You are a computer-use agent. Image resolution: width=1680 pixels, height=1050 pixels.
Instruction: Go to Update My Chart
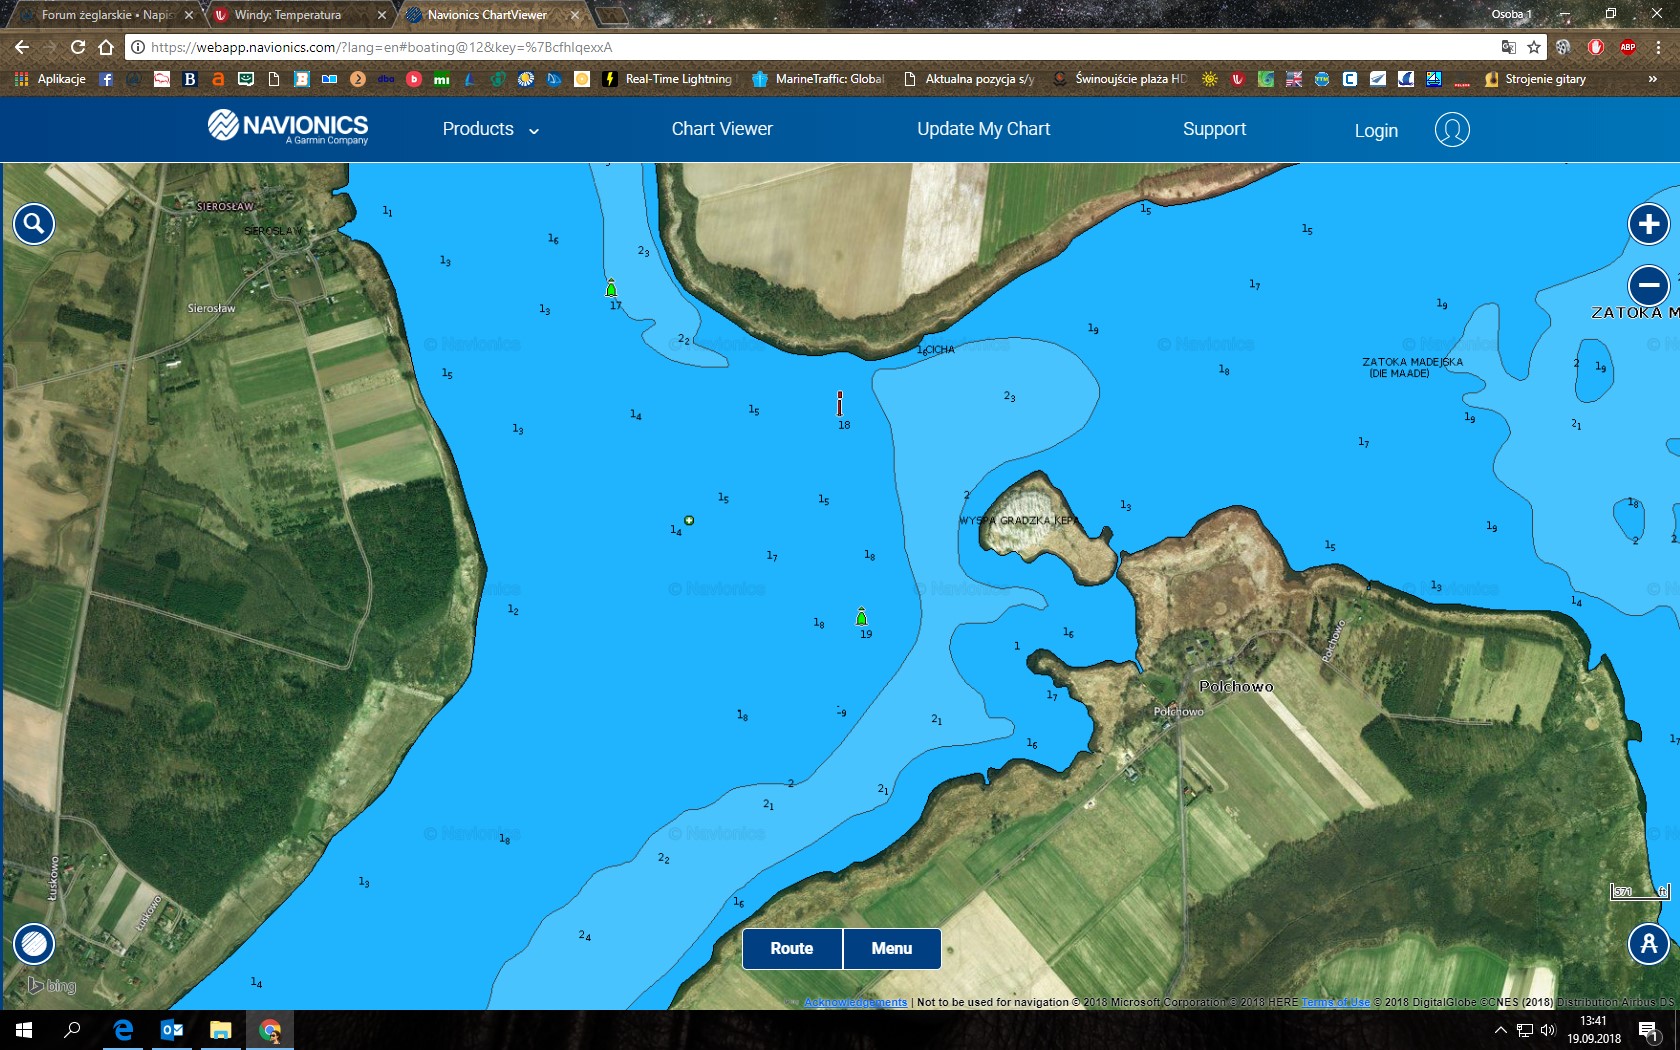(x=984, y=129)
